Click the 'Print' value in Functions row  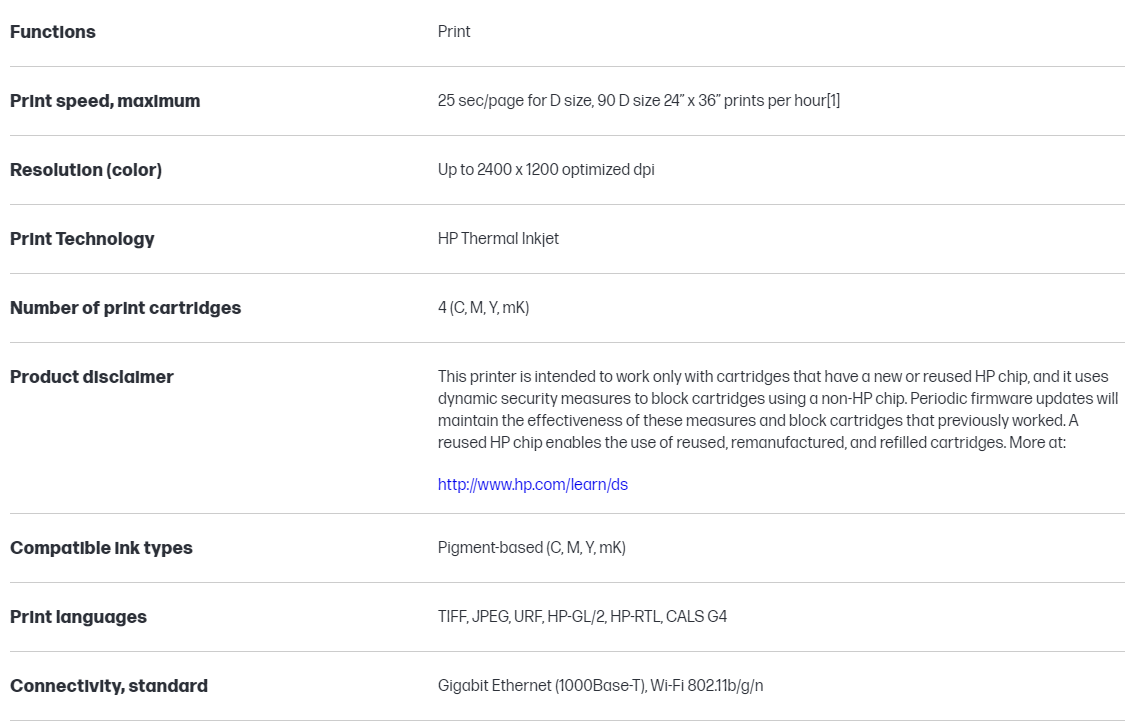[x=454, y=32]
